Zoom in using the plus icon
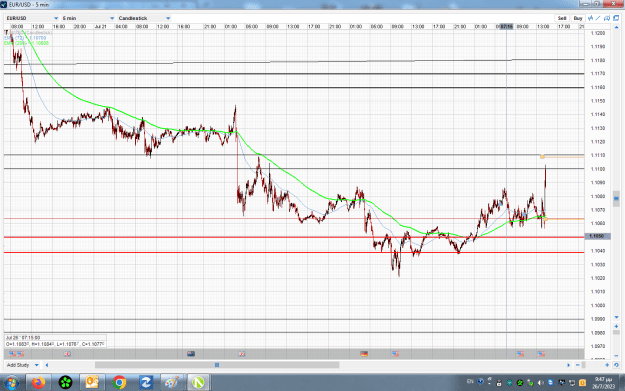 click(x=607, y=365)
